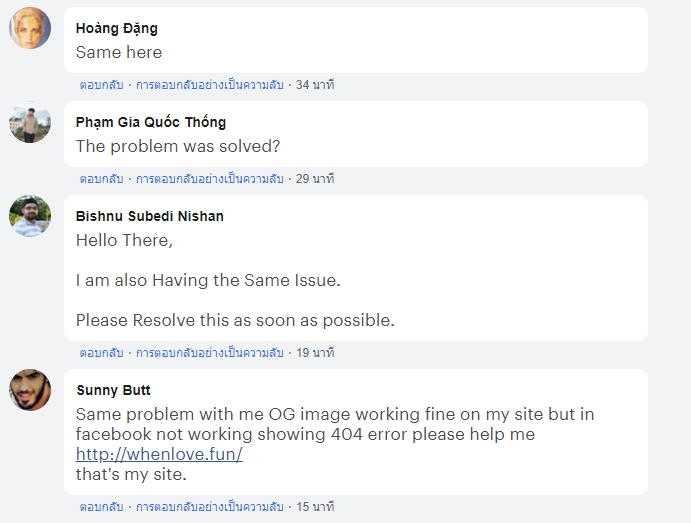View Bishnu Subedi Nishan's profile photo
This screenshot has width=691, height=523.
(x=30, y=216)
